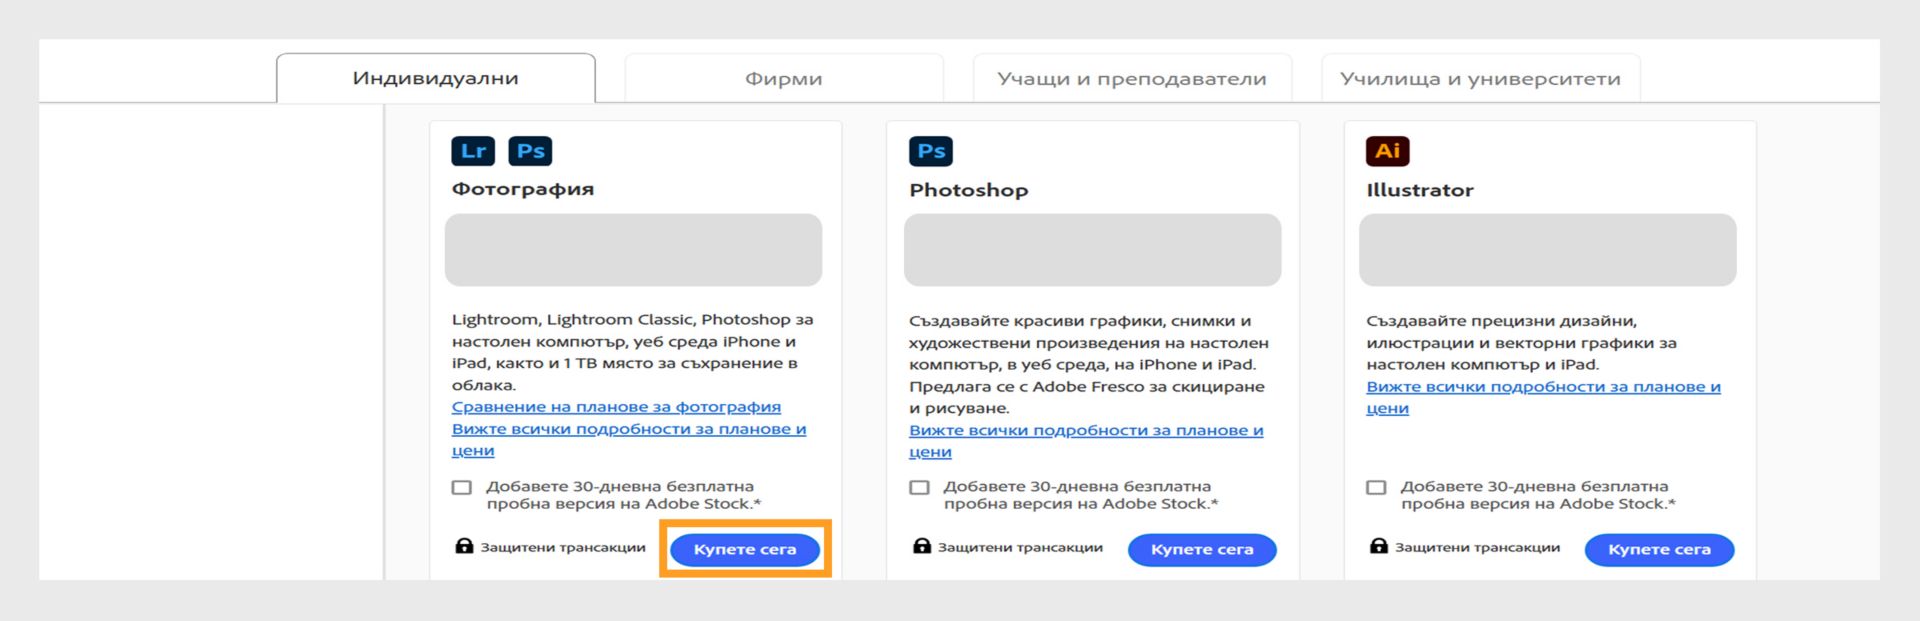This screenshot has height=621, width=1920.
Task: Click the Ps icon above the Photoshop title
Action: click(930, 151)
